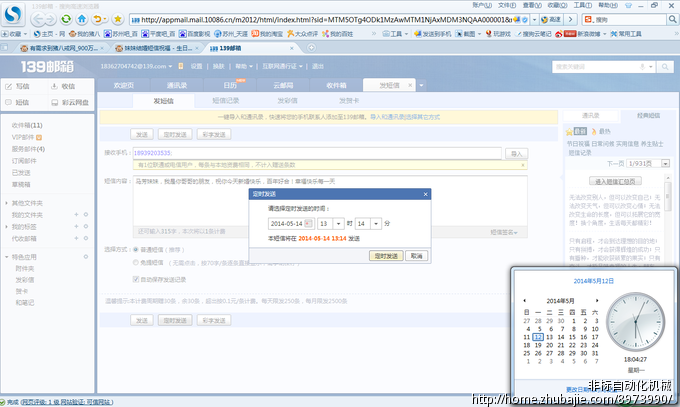Click the orange phone icon beside the account email

pyautogui.click(x=180, y=66)
